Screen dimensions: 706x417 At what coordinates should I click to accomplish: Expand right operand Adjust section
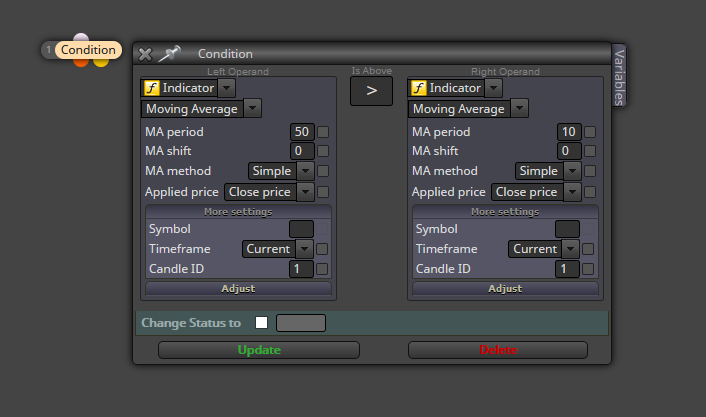pos(505,288)
